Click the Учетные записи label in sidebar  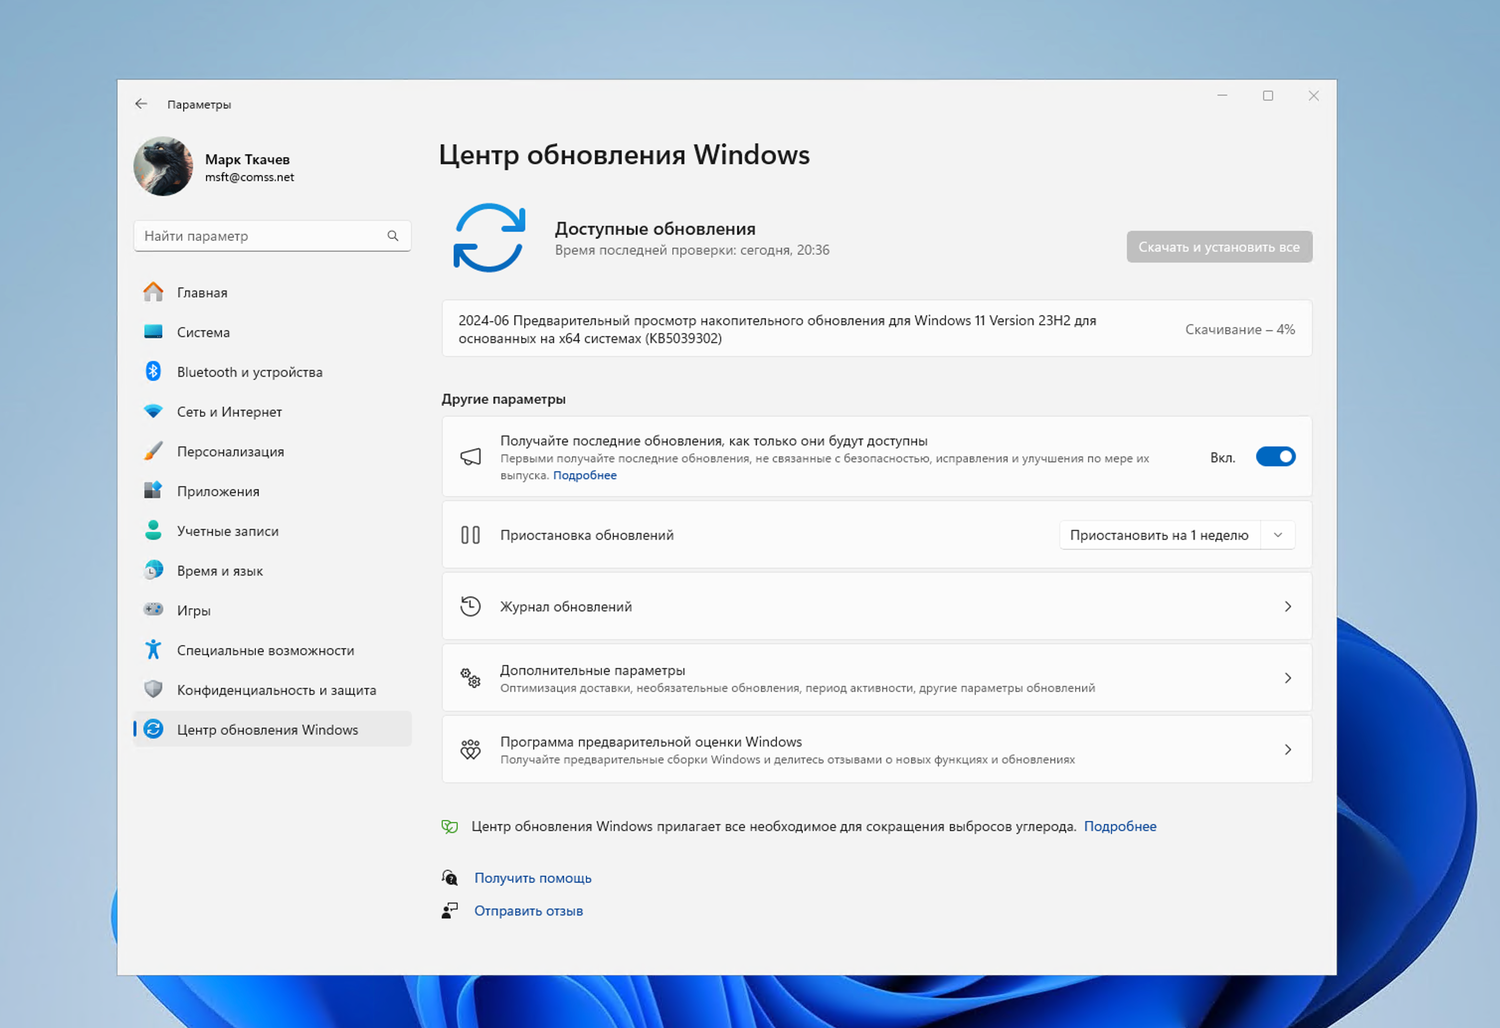click(x=228, y=531)
